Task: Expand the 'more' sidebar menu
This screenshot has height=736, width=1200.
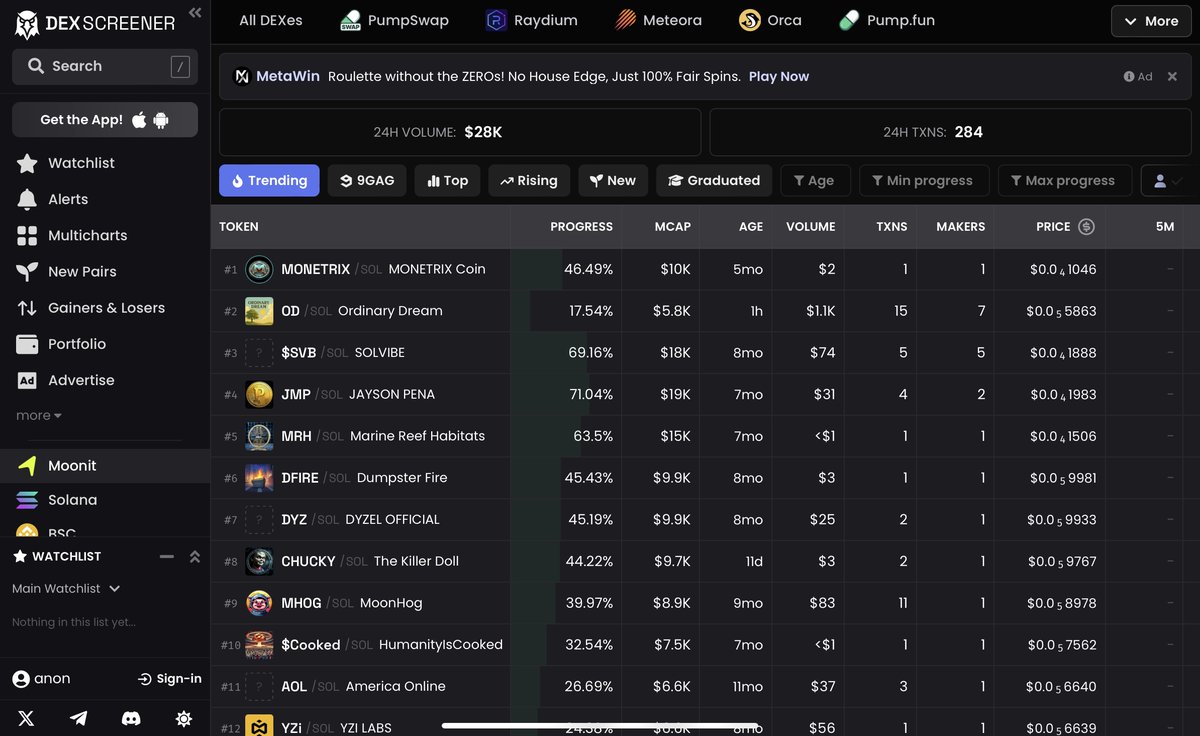Action: pos(39,415)
